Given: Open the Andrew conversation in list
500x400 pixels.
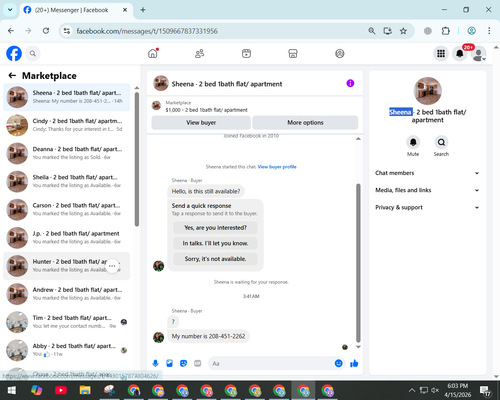Looking at the screenshot, I should pyautogui.click(x=67, y=294).
